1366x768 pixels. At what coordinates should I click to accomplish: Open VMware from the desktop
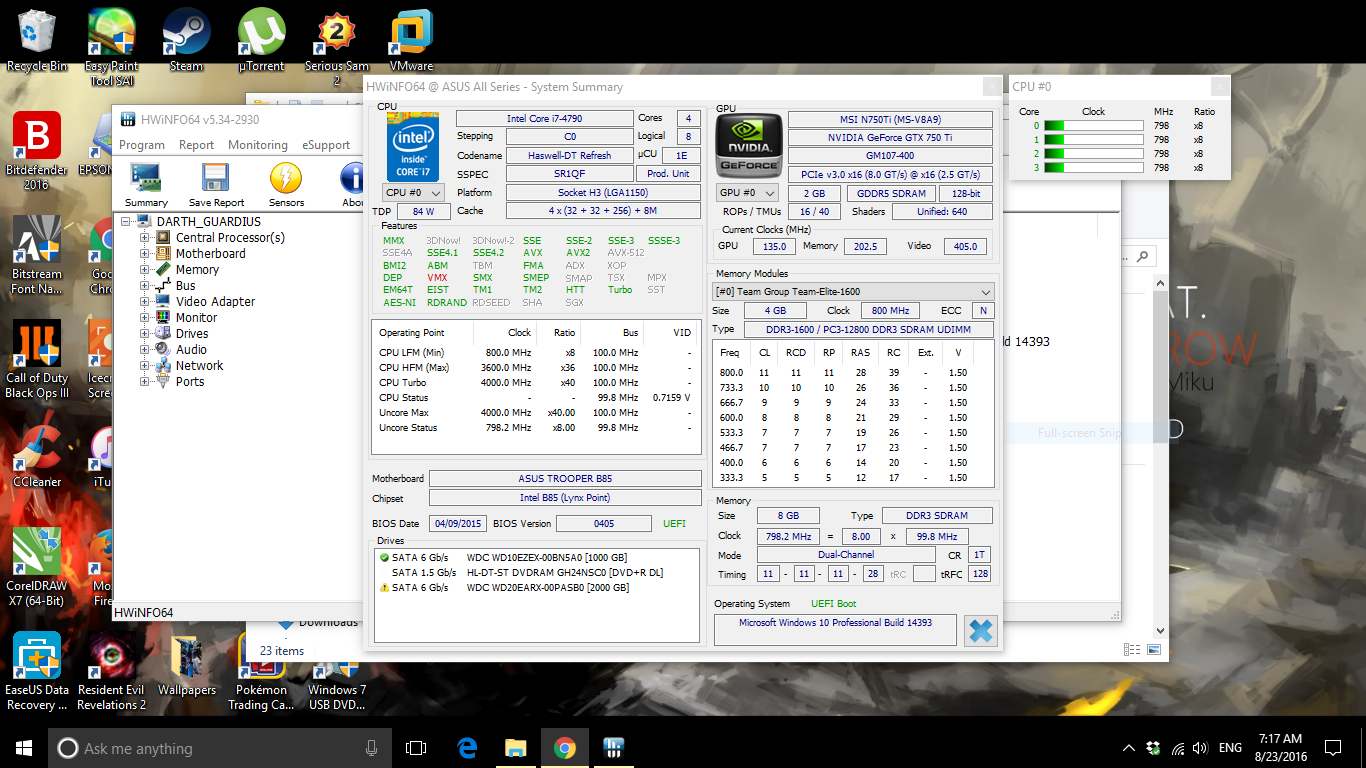pyautogui.click(x=411, y=30)
